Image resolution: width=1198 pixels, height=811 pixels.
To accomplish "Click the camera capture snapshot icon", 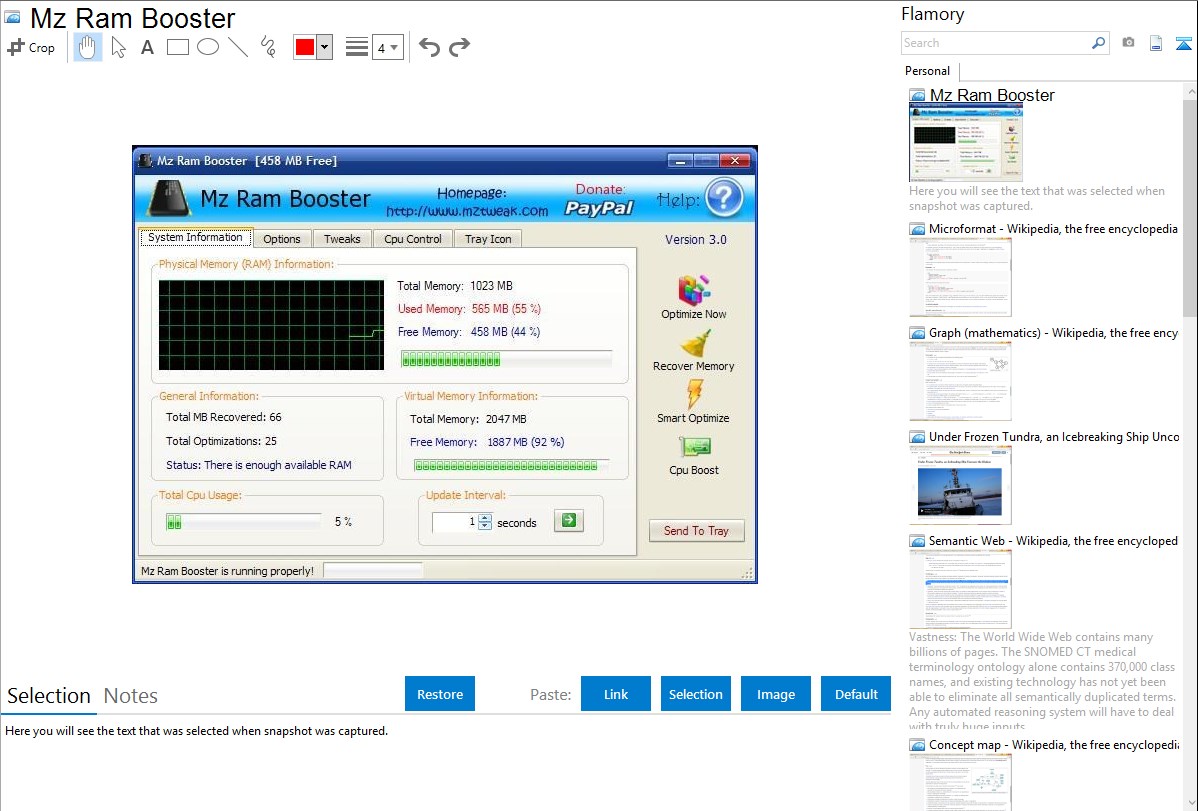I will (1128, 43).
